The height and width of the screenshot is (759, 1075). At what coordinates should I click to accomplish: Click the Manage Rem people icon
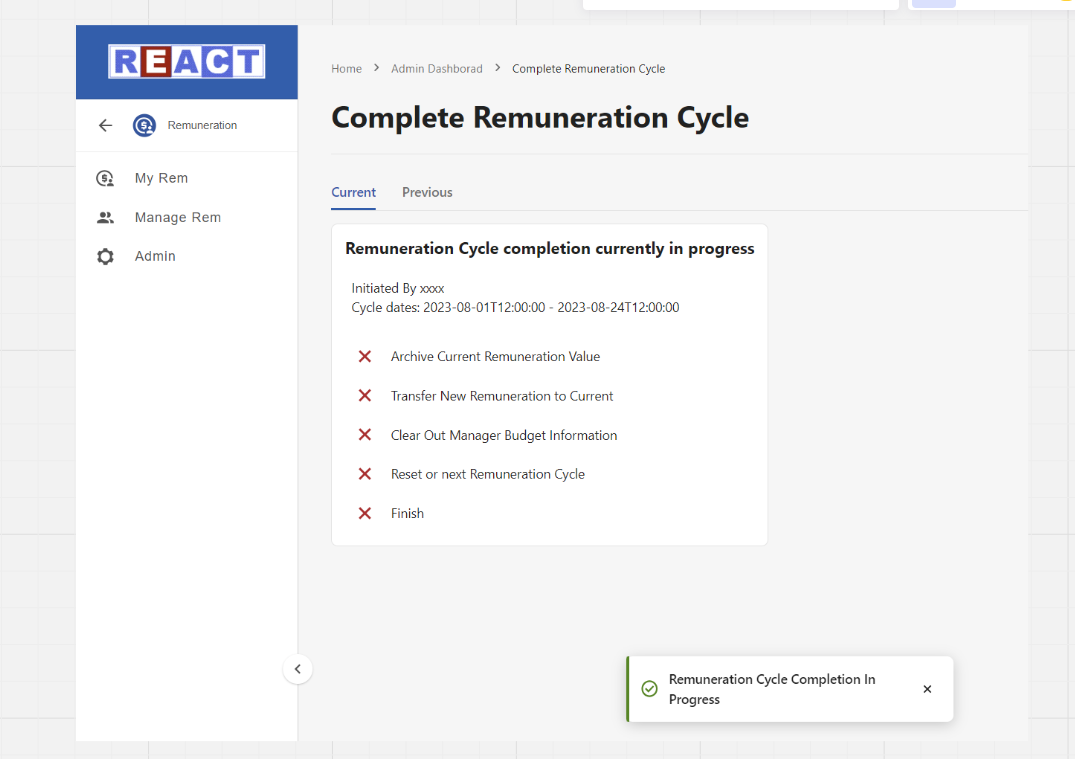click(x=105, y=217)
